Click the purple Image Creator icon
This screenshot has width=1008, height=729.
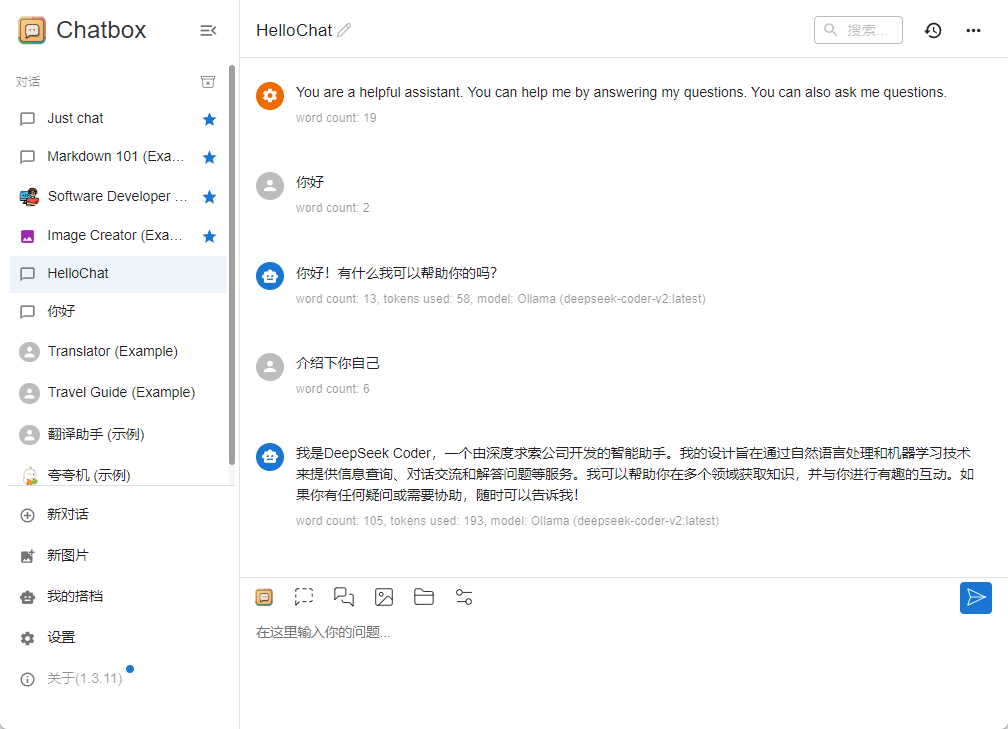(28, 237)
